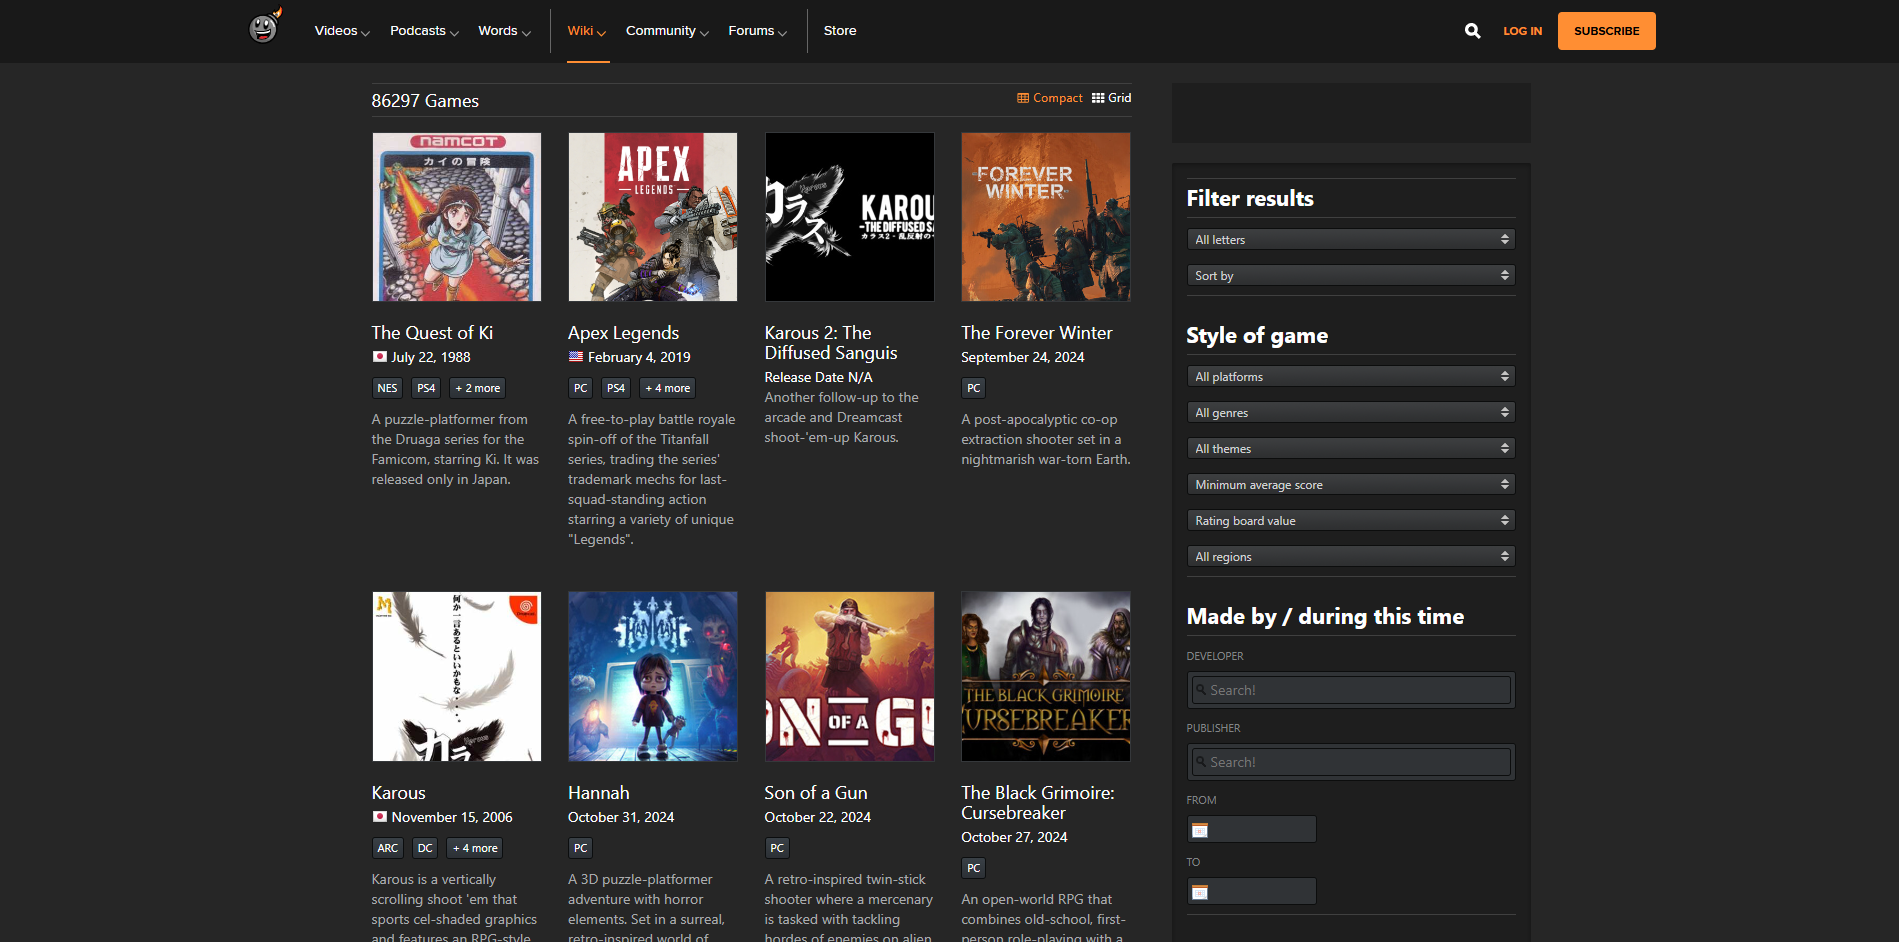Open the Apex Legends title link
The width and height of the screenshot is (1899, 942).
[623, 333]
